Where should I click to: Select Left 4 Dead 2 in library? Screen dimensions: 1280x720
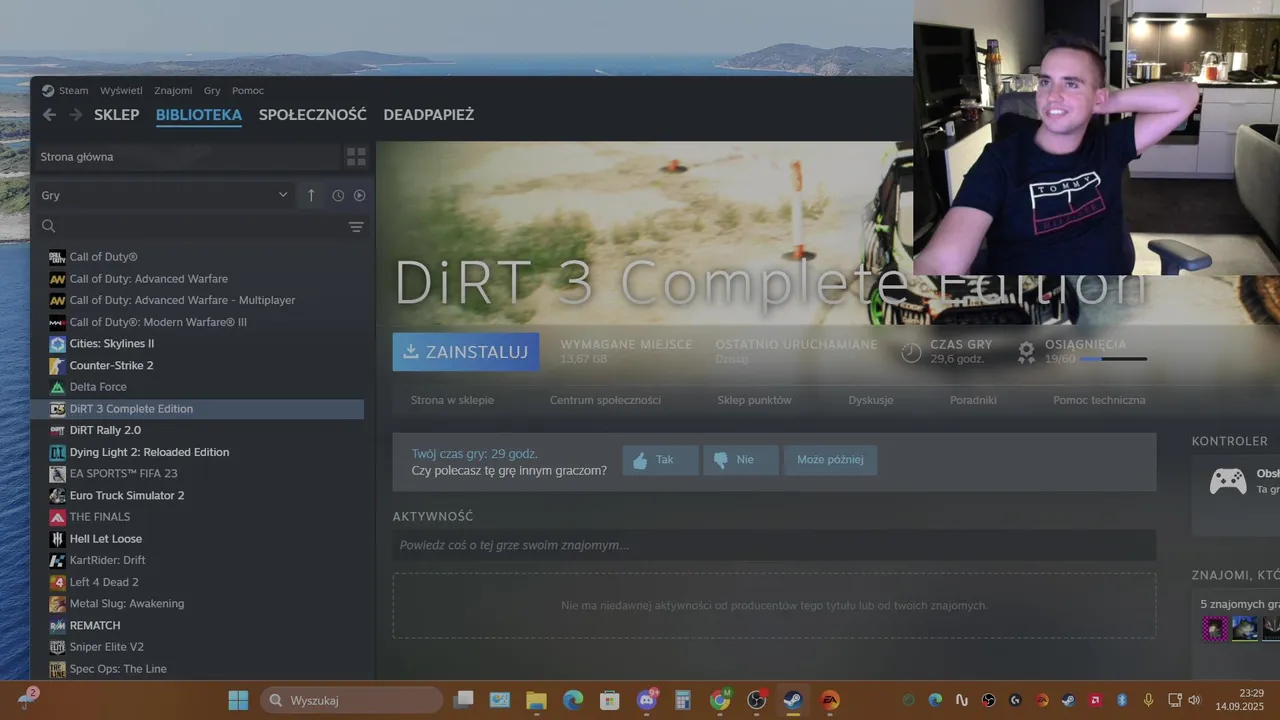click(x=197, y=582)
